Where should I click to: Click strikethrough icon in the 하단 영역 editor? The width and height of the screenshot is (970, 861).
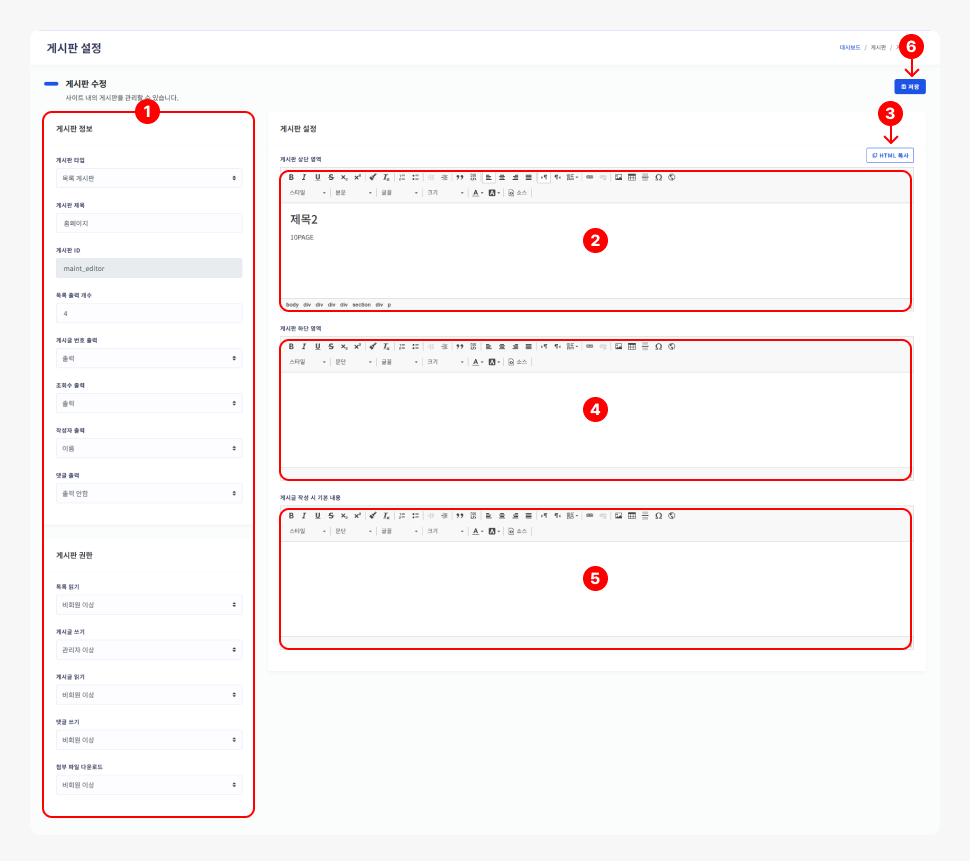[330, 346]
